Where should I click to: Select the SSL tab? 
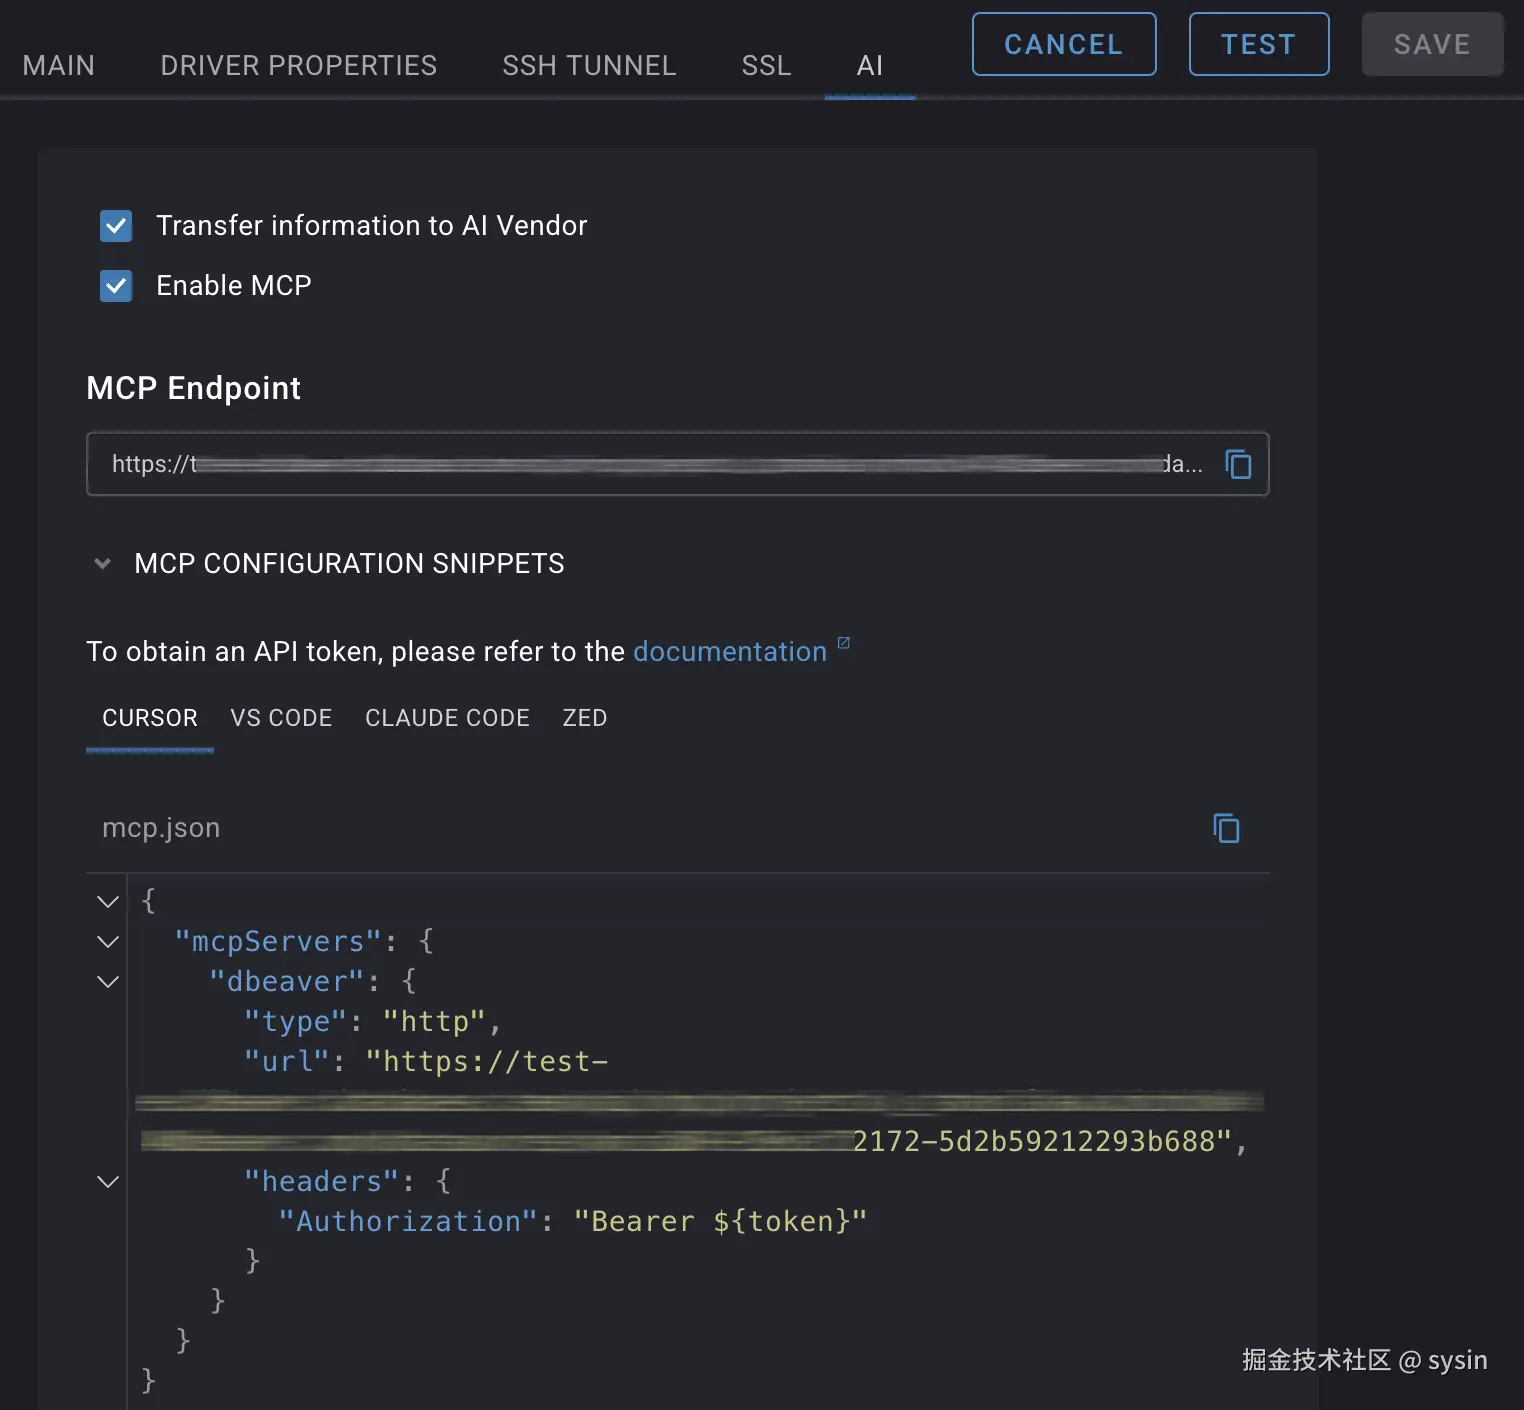[766, 66]
